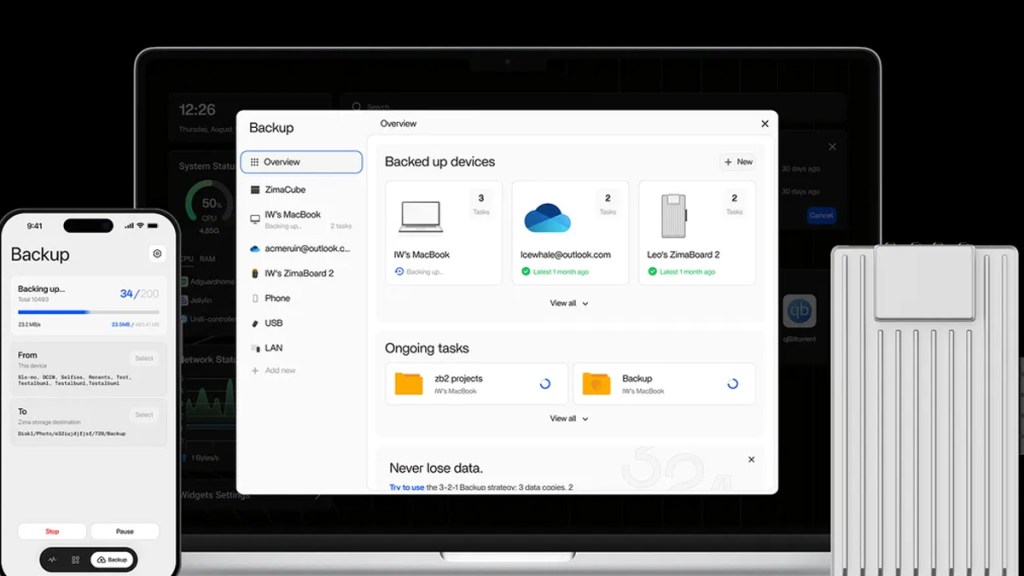Select Backup tab in phone bottom bar
The width and height of the screenshot is (1024, 576).
point(112,560)
